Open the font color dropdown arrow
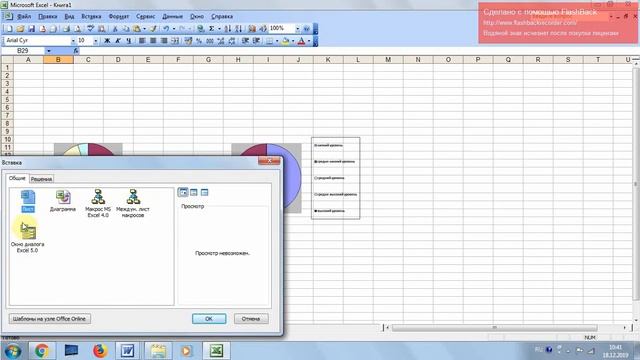The height and width of the screenshot is (360, 640). coord(309,41)
